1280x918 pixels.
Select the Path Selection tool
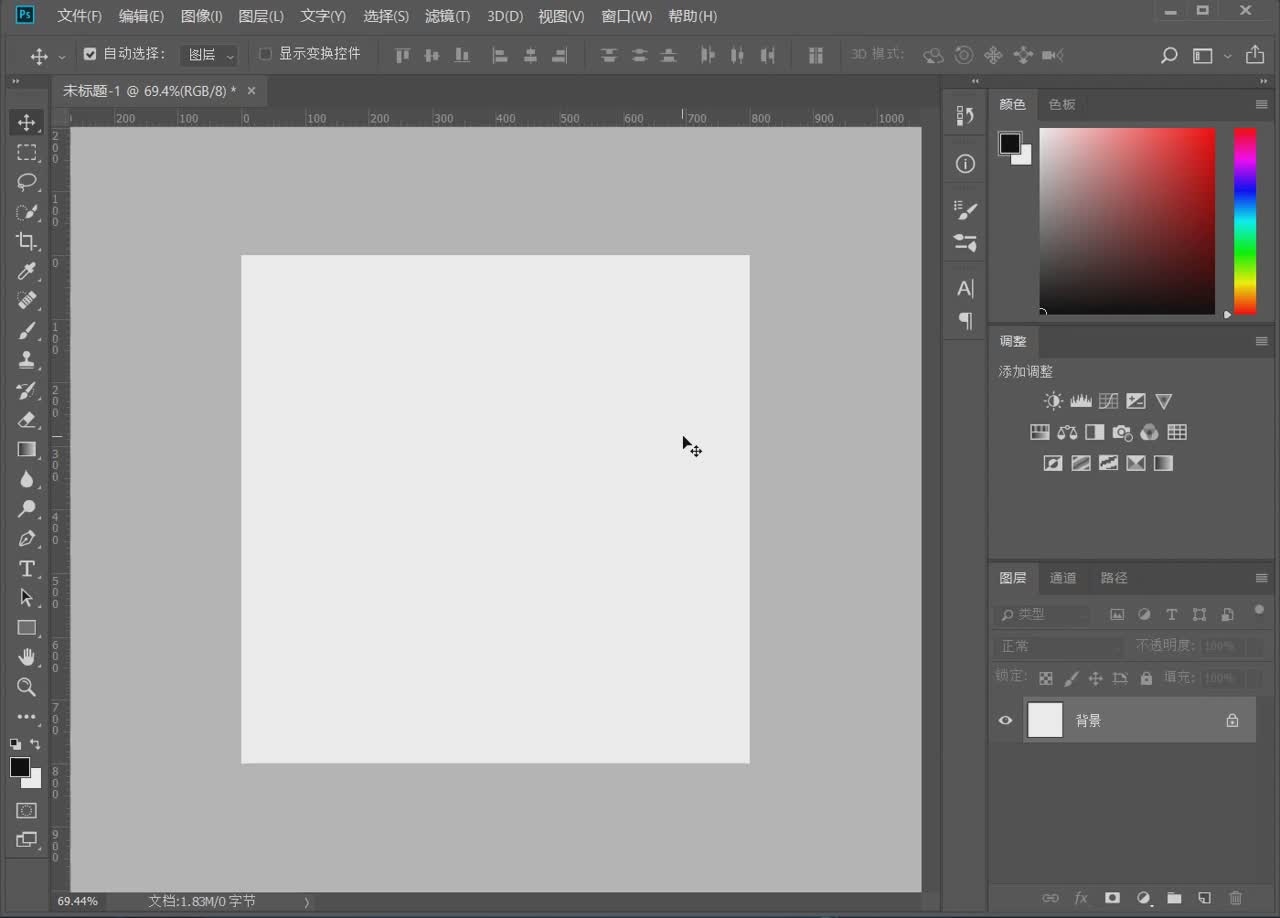pyautogui.click(x=27, y=597)
